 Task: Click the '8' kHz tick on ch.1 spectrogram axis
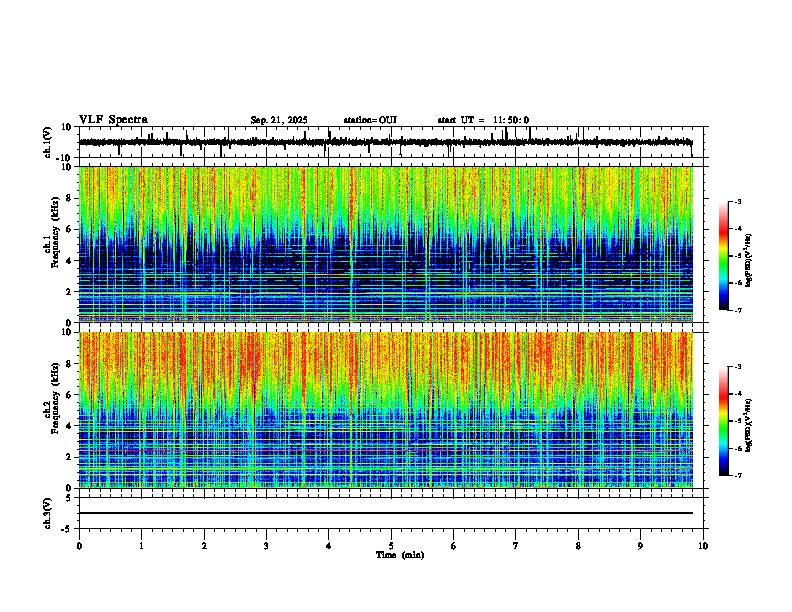[70, 198]
